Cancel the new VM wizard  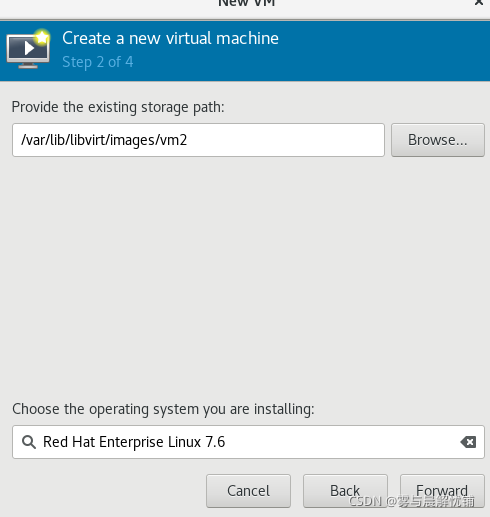tap(248, 491)
